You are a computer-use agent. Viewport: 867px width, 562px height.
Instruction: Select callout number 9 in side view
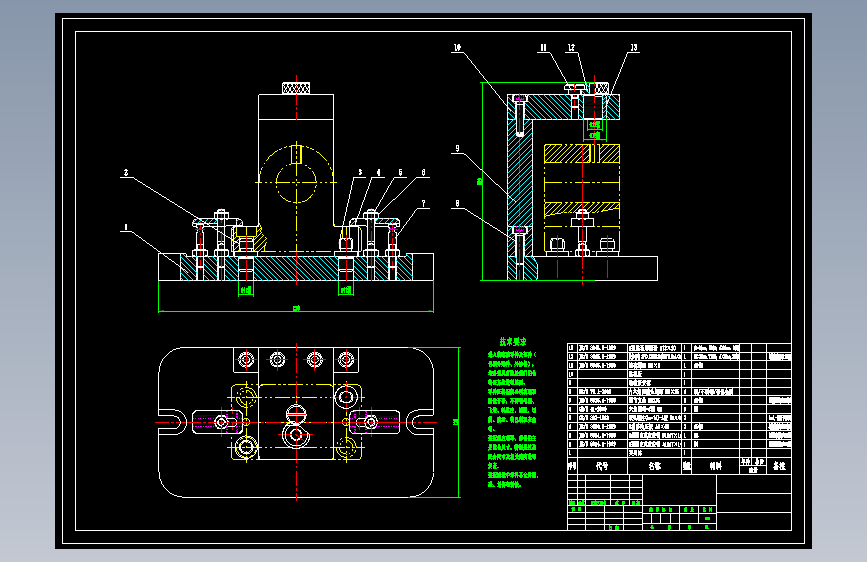click(x=457, y=149)
